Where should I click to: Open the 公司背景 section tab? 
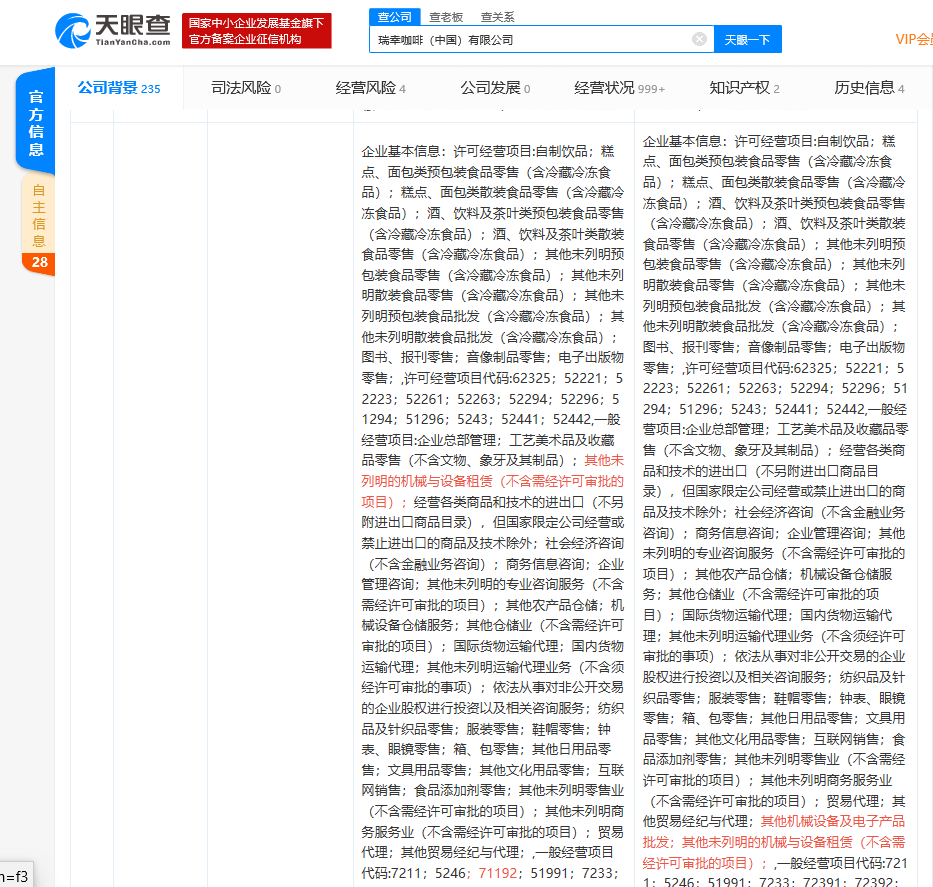coord(118,88)
